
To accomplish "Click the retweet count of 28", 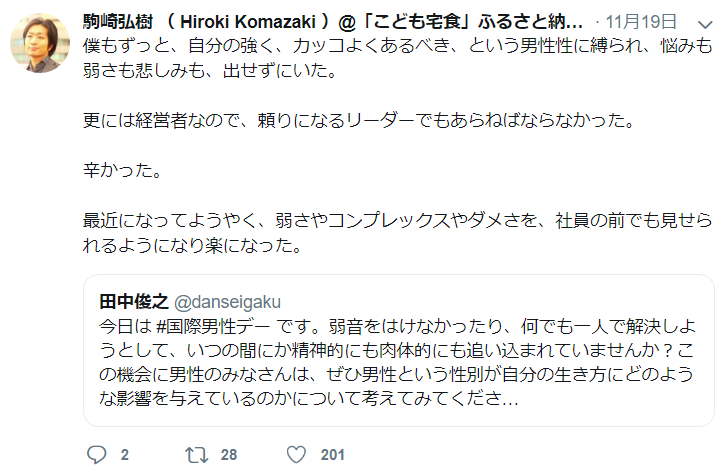I will tap(229, 455).
